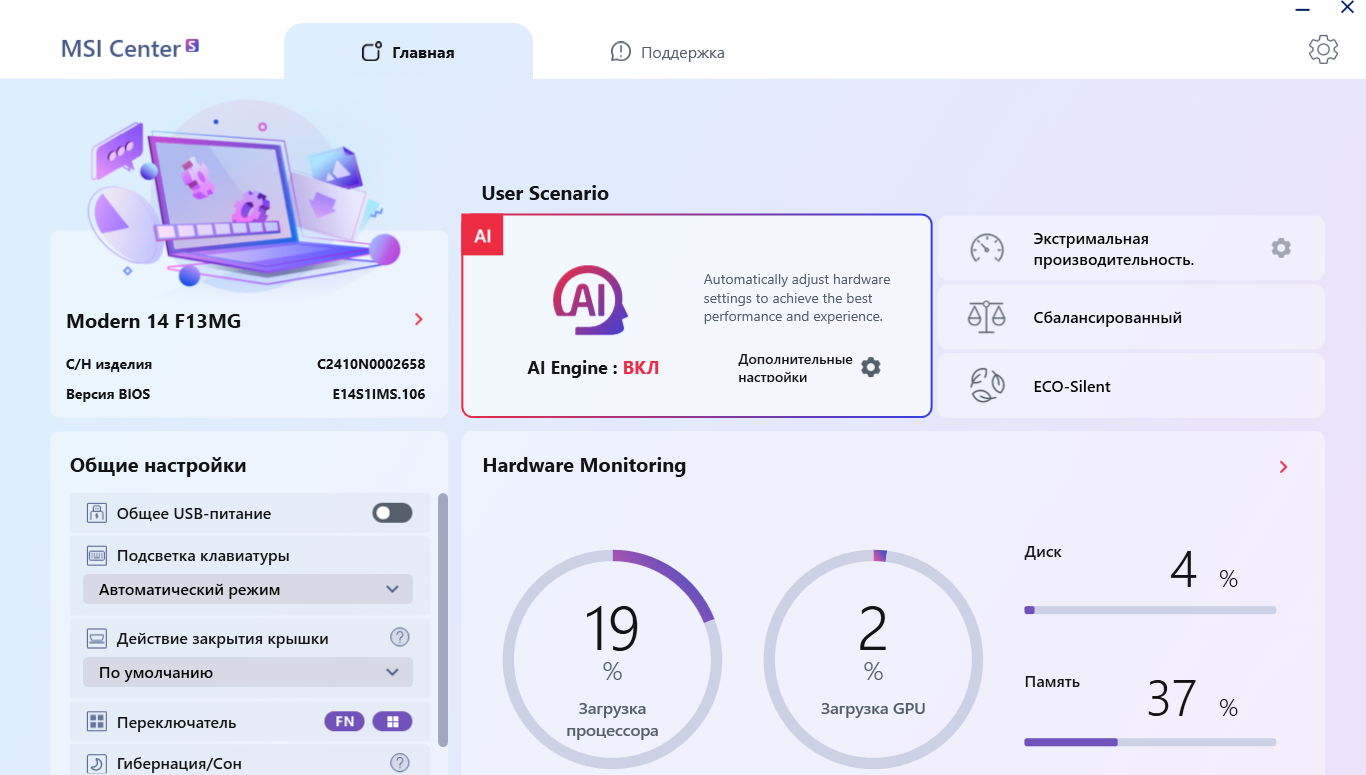This screenshot has height=775, width=1366.
Task: Click the Диск usage progress bar
Action: [x=1150, y=609]
